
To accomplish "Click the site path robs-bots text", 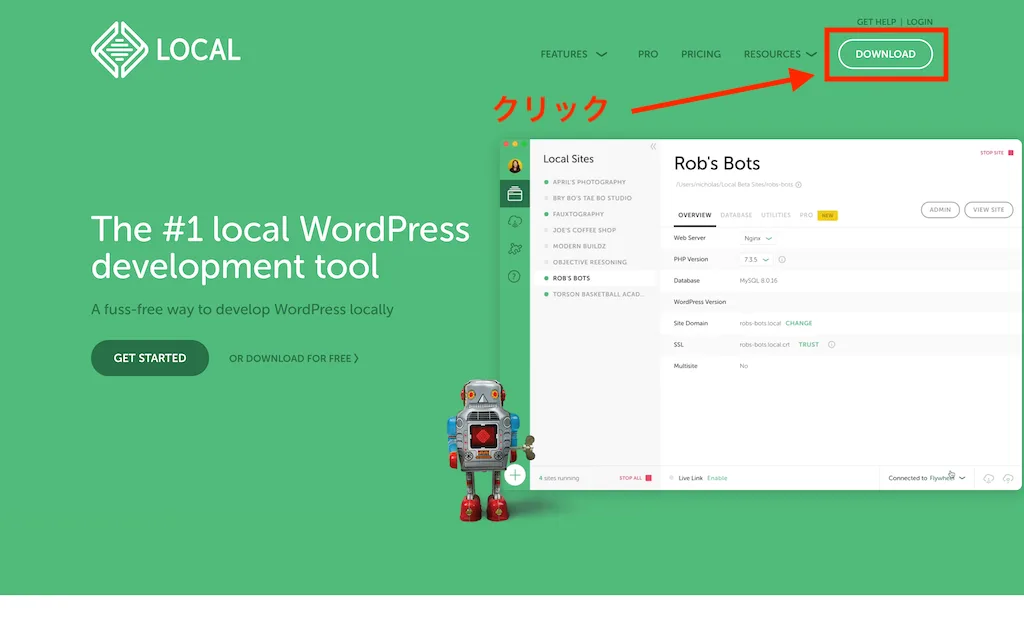I will tap(734, 185).
